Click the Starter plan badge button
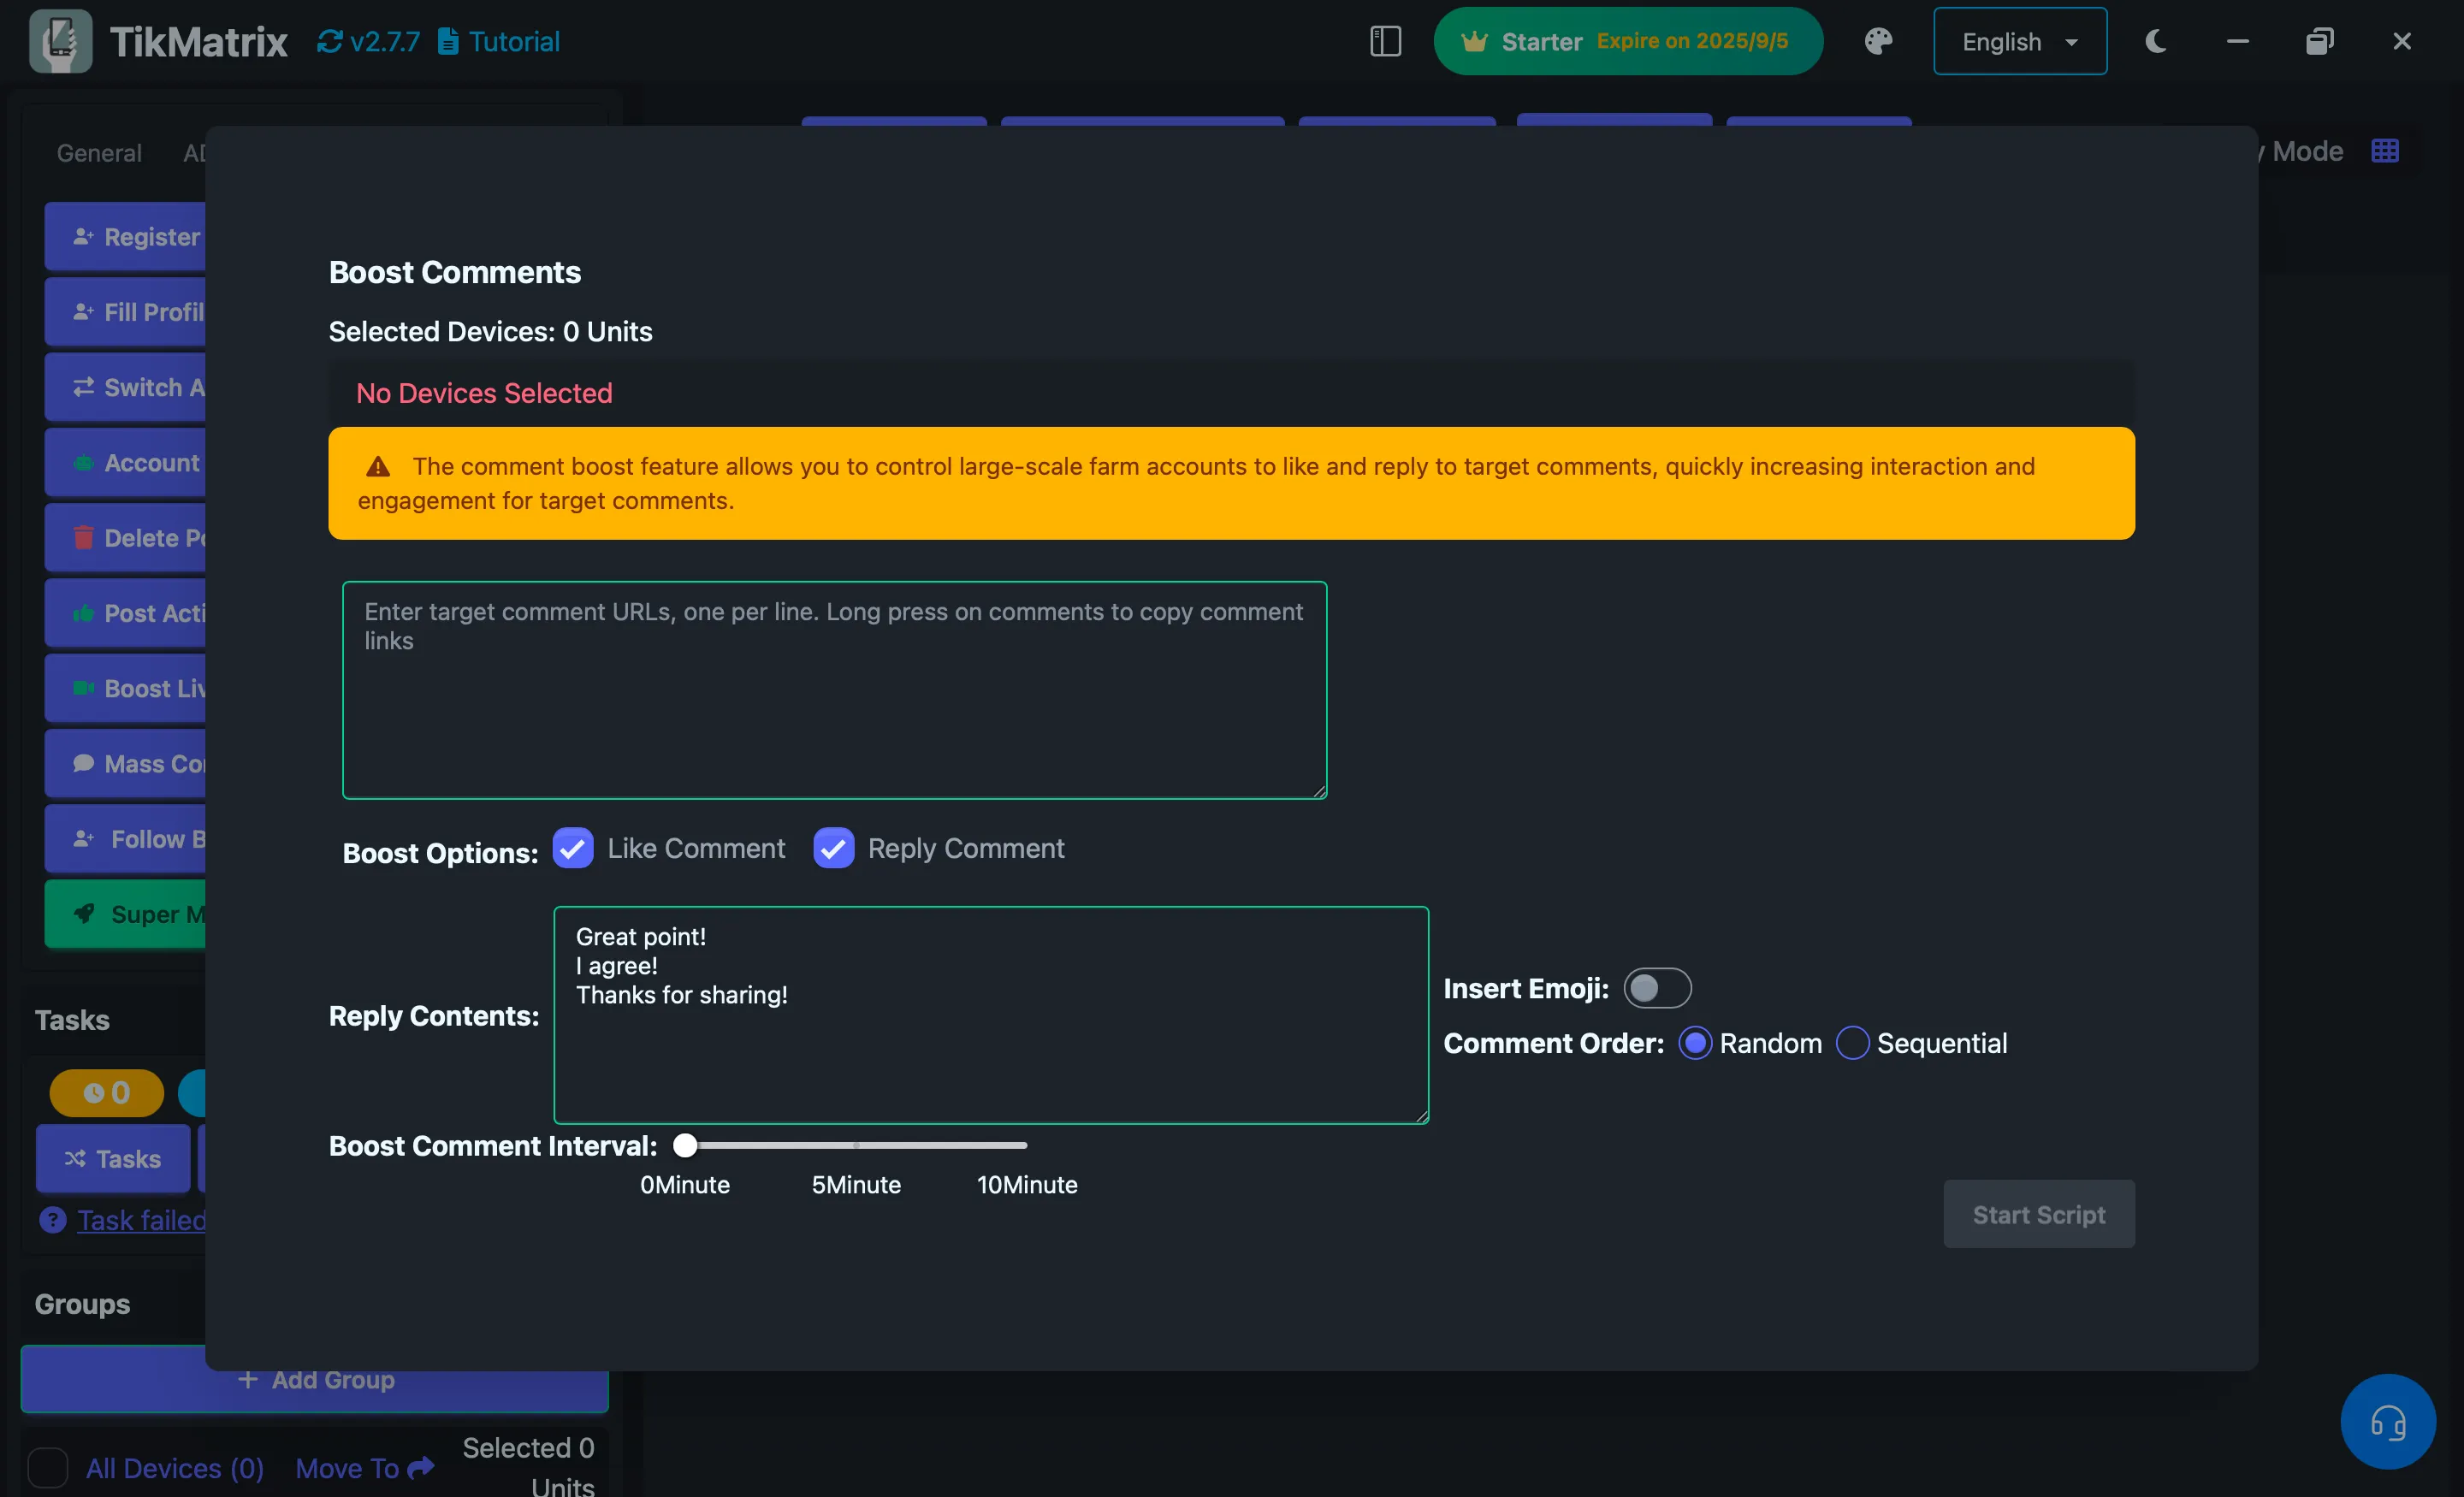 pos(1627,41)
